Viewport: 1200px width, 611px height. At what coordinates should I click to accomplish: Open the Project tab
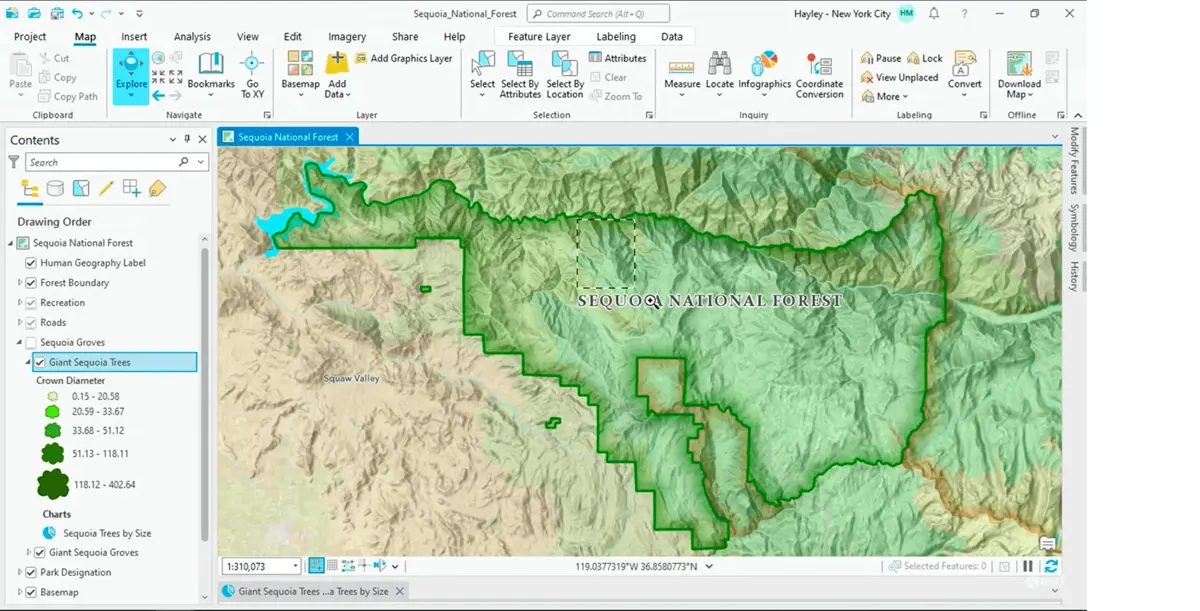click(30, 37)
